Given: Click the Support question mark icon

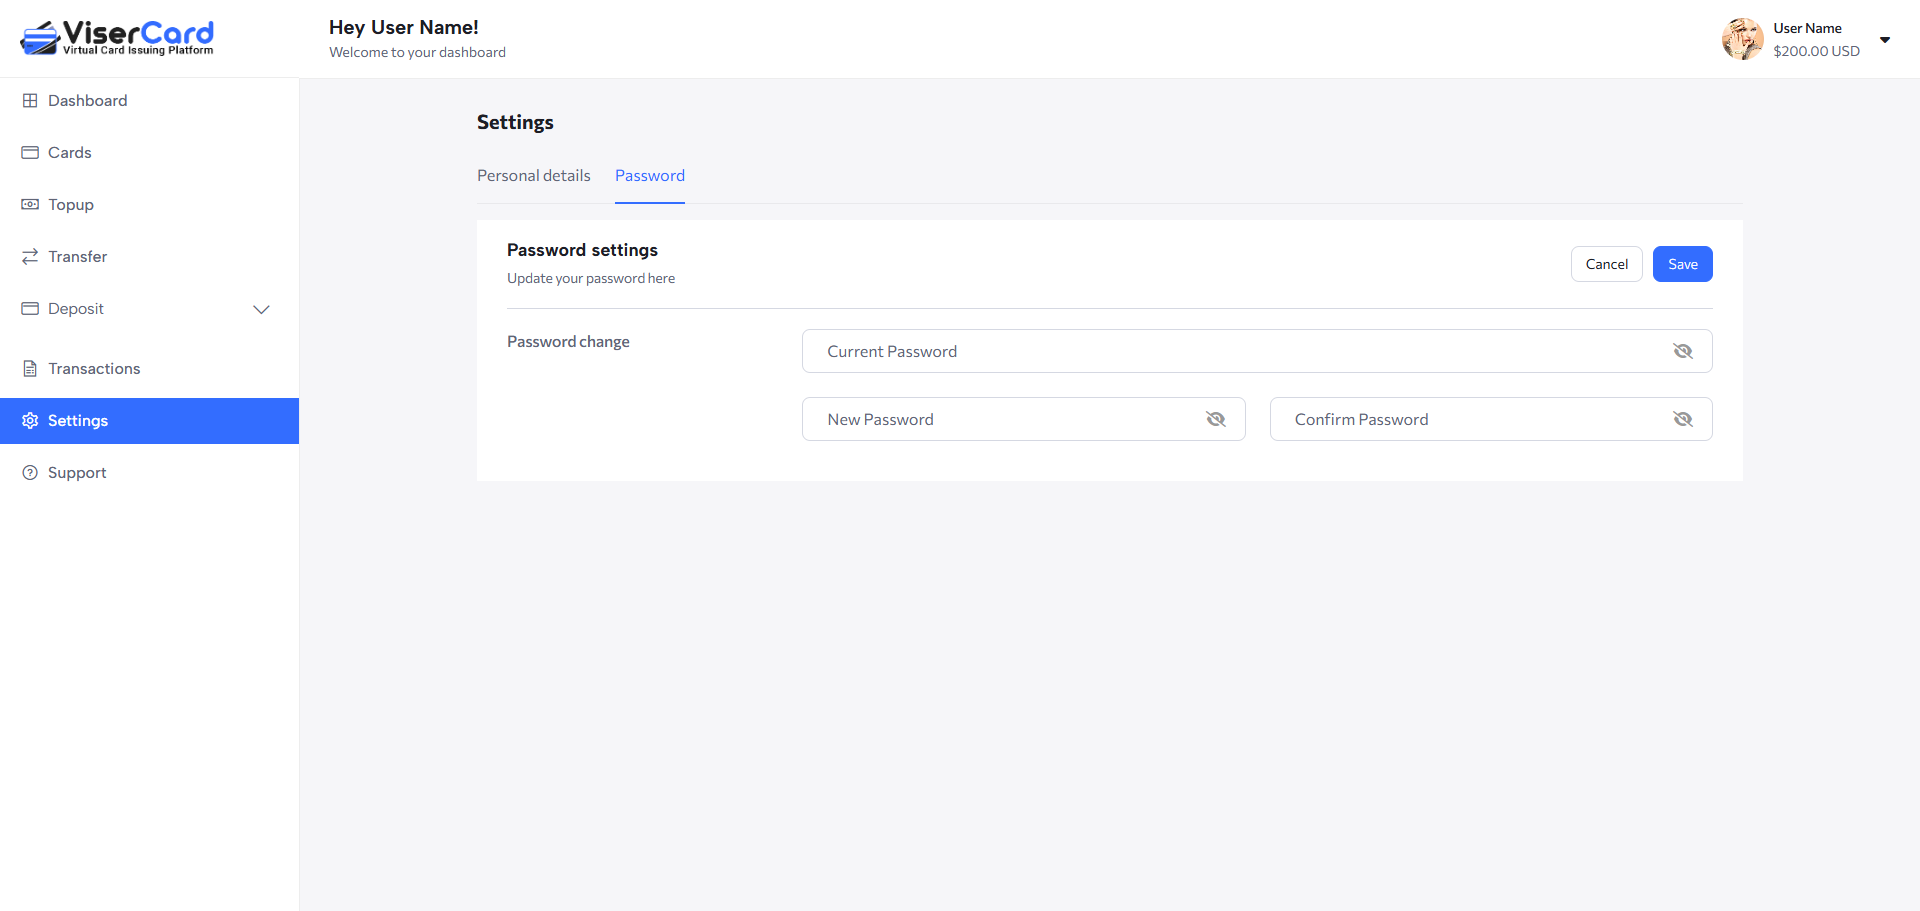Looking at the screenshot, I should [30, 473].
